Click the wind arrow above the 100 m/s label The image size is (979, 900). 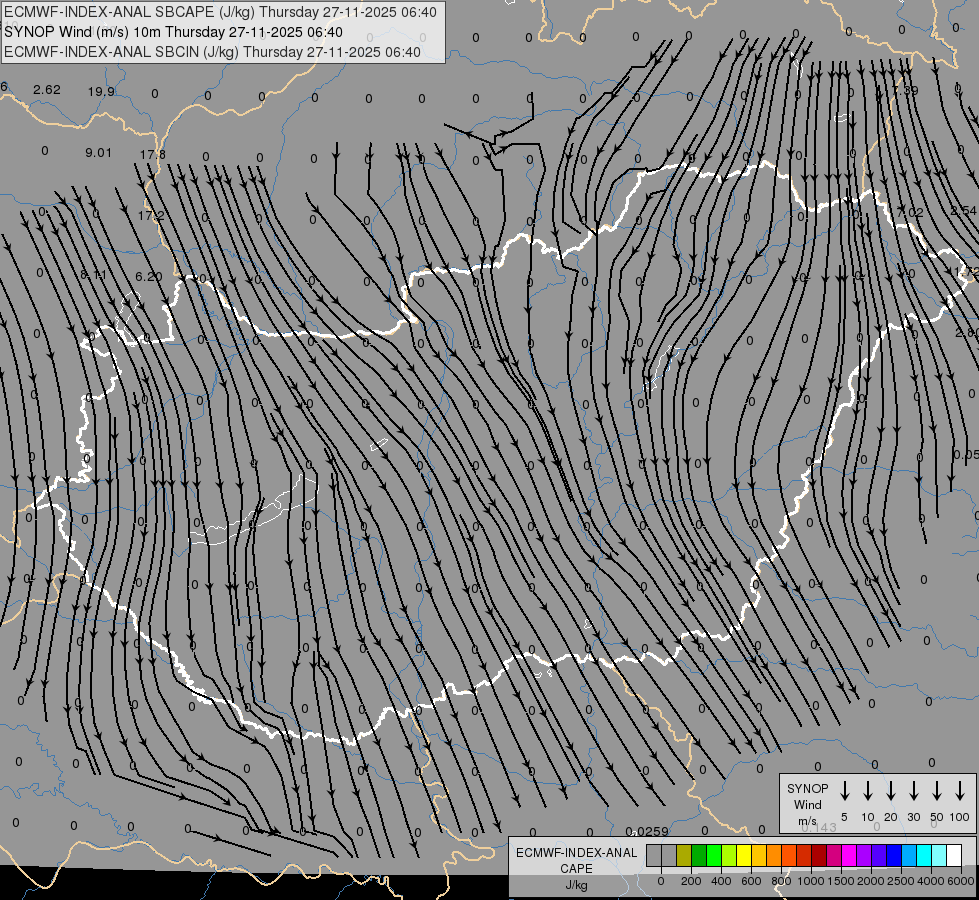(x=960, y=791)
